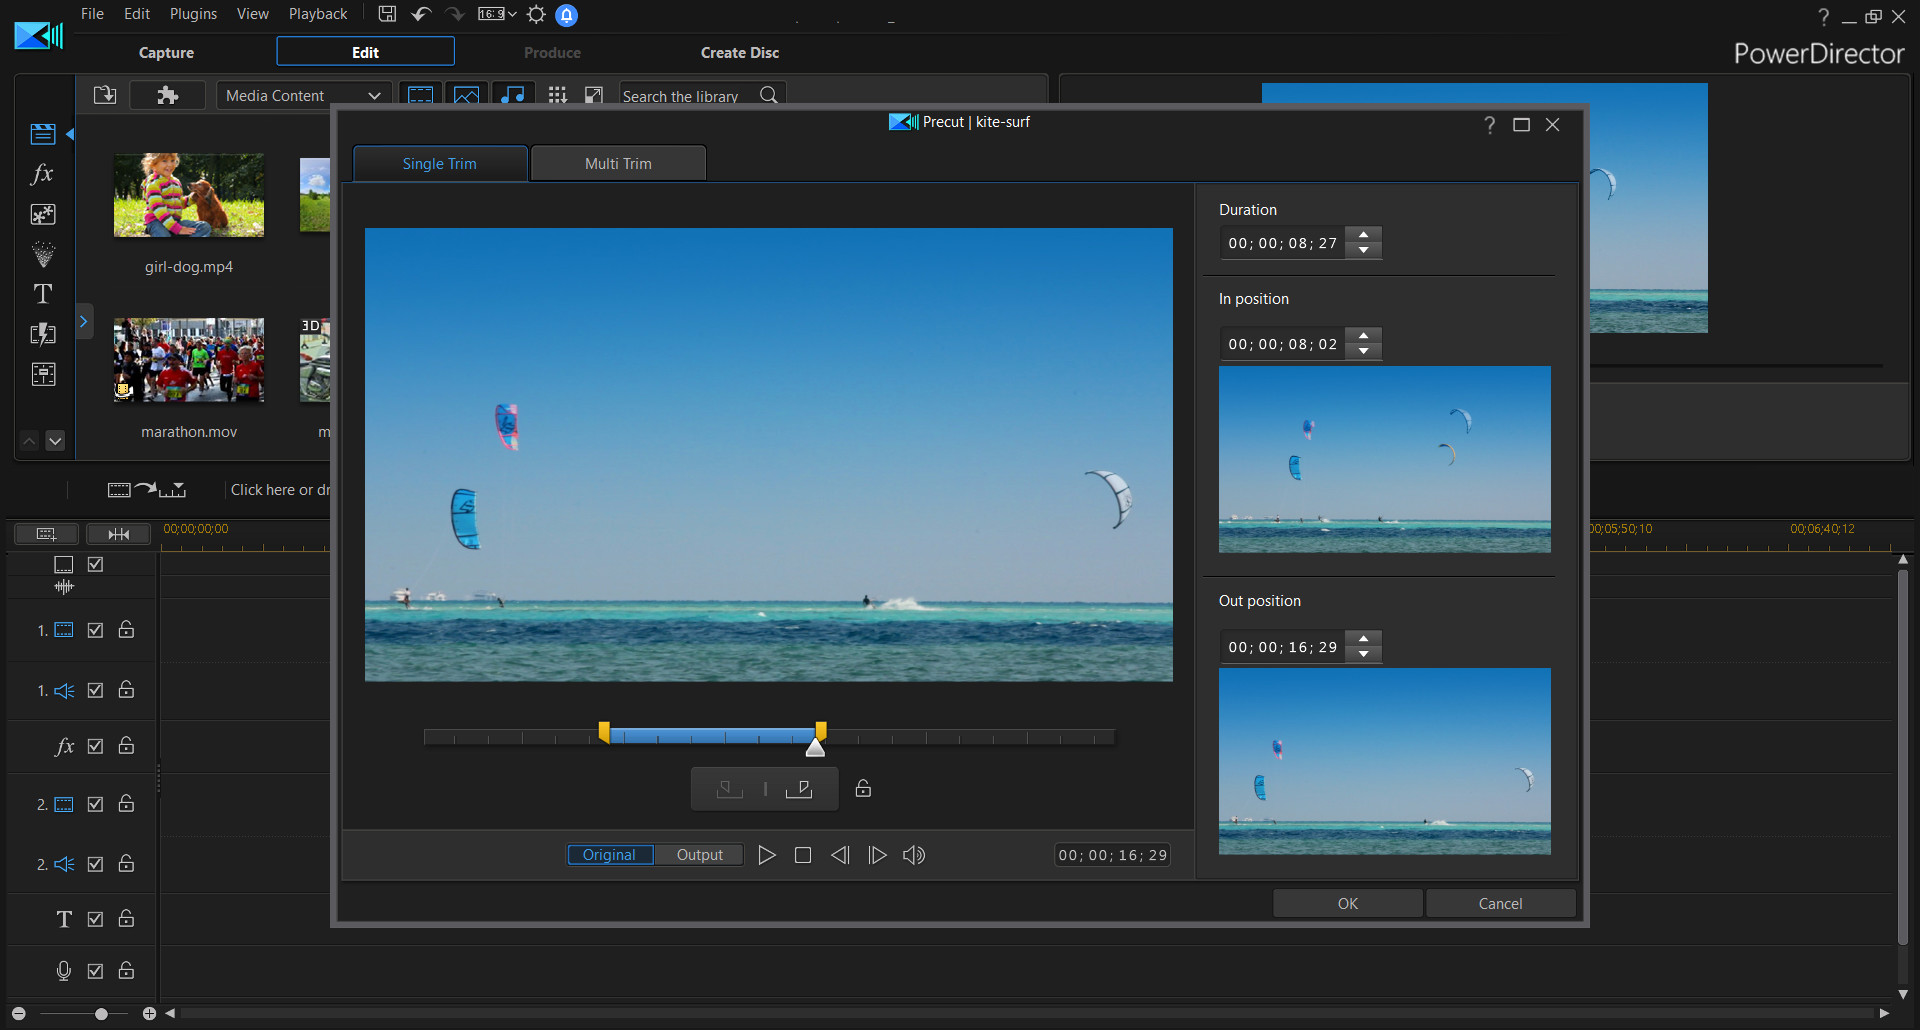Click the music library filter icon
Screen dimensions: 1920x1030
513,95
